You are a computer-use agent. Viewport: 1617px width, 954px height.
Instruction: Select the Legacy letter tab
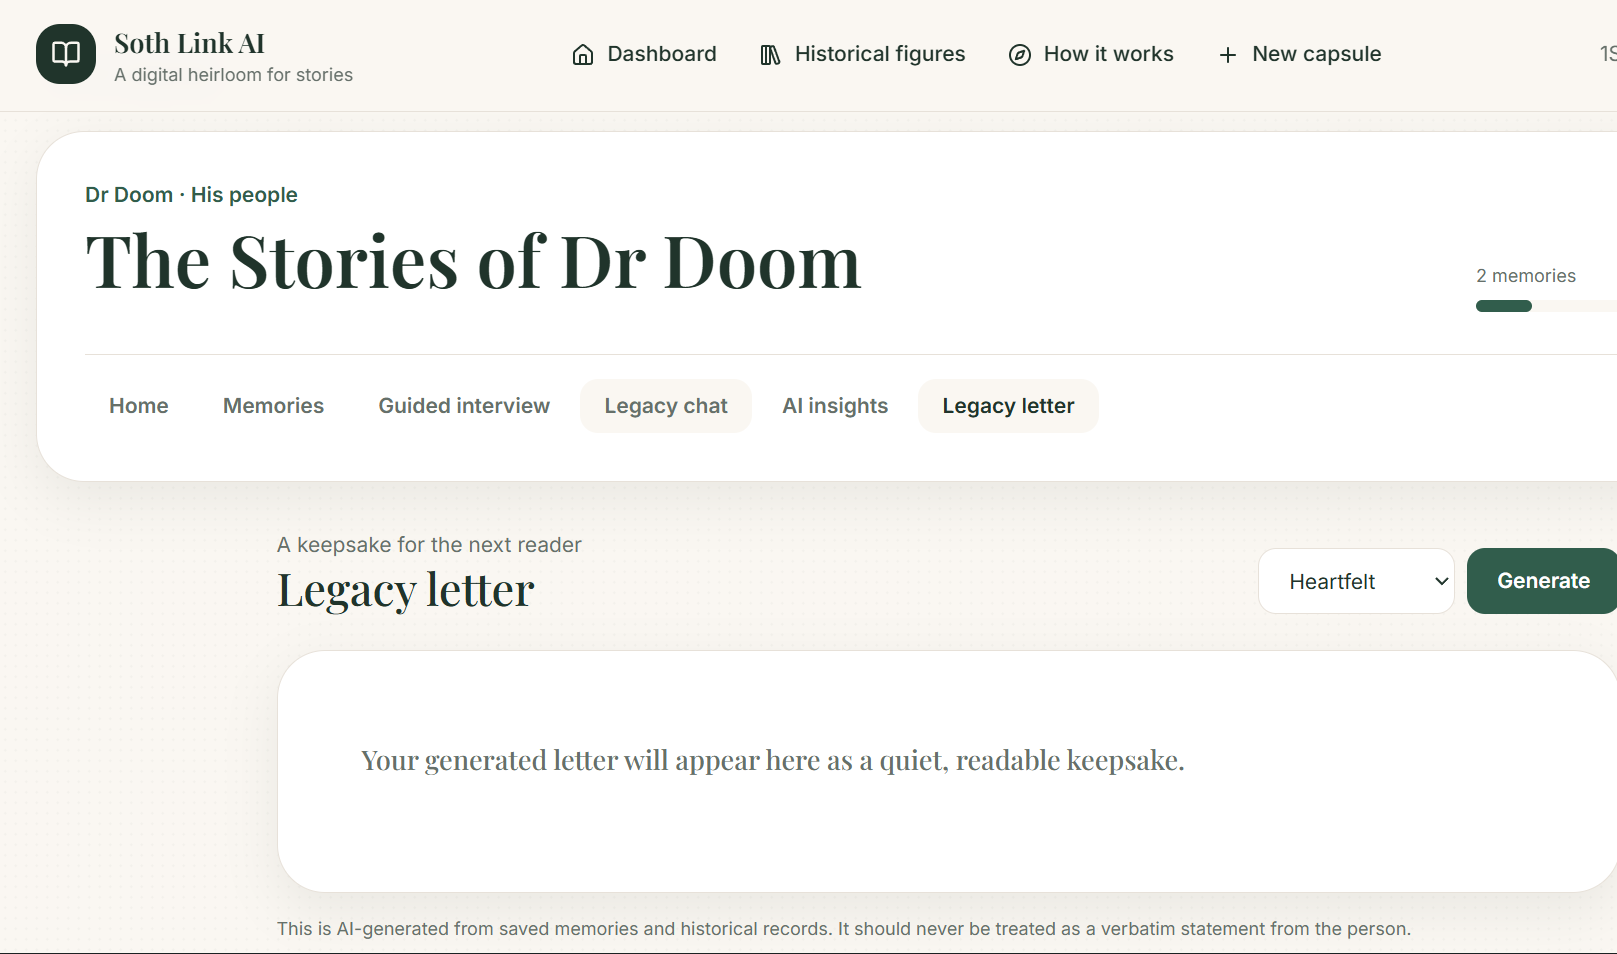coord(1008,406)
